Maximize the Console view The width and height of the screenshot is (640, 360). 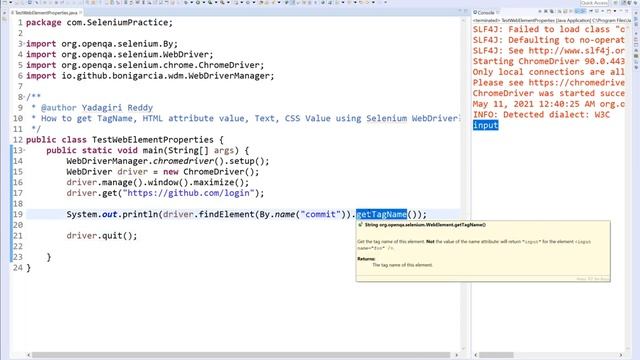tap(627, 11)
